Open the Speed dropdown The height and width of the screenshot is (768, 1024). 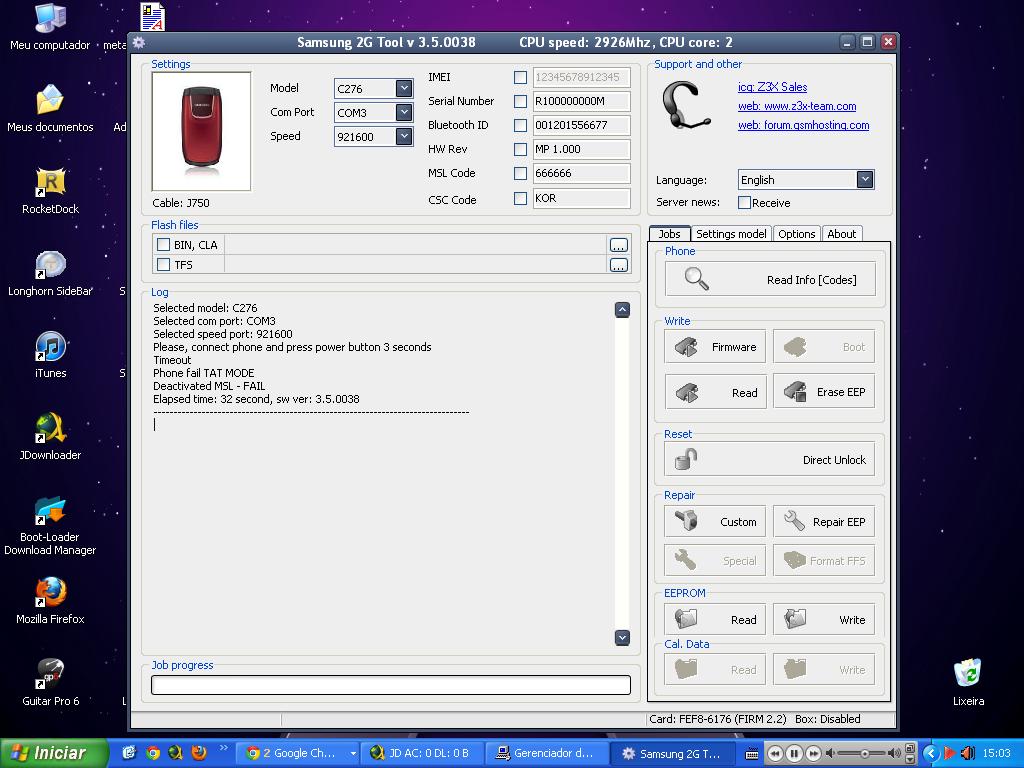coord(404,136)
